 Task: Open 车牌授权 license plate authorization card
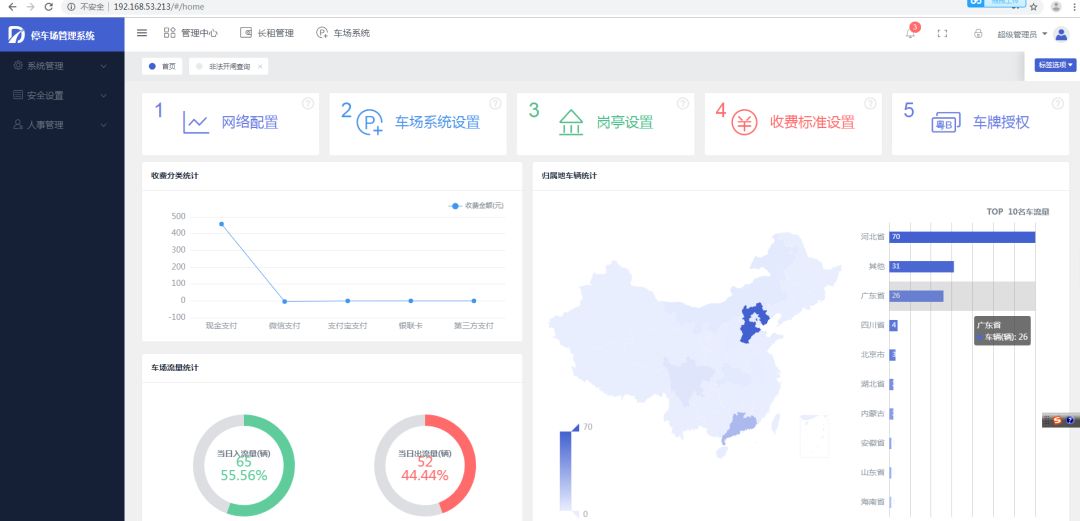click(980, 123)
